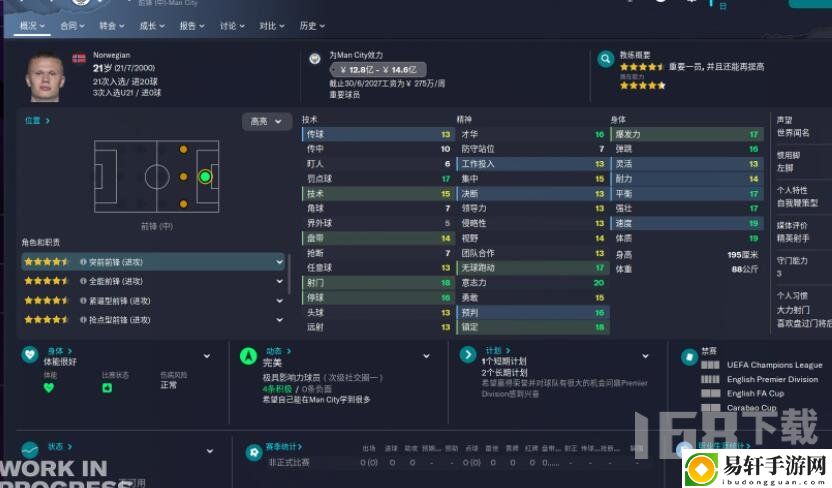The height and width of the screenshot is (488, 832).
Task: Click the 爆发力 acceleration attribute row
Action: point(687,134)
